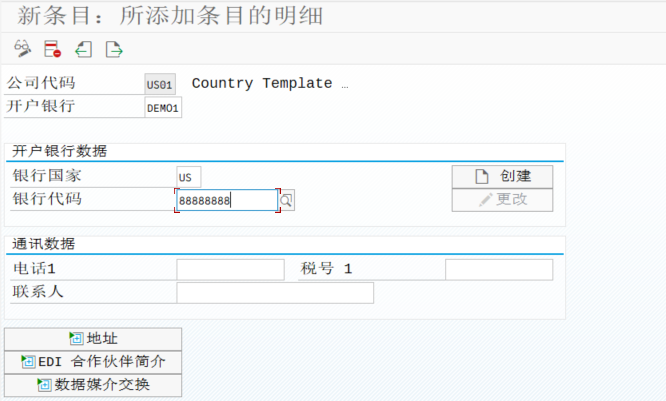Click the 税号 1 label
The width and height of the screenshot is (666, 401).
[x=326, y=268]
